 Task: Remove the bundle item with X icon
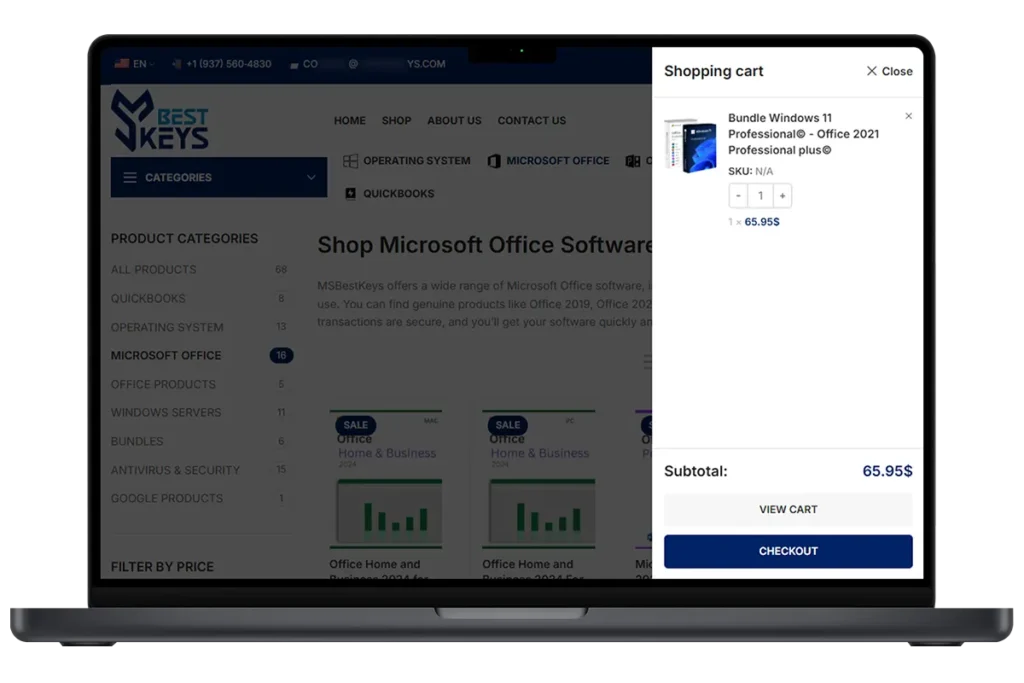click(x=908, y=116)
